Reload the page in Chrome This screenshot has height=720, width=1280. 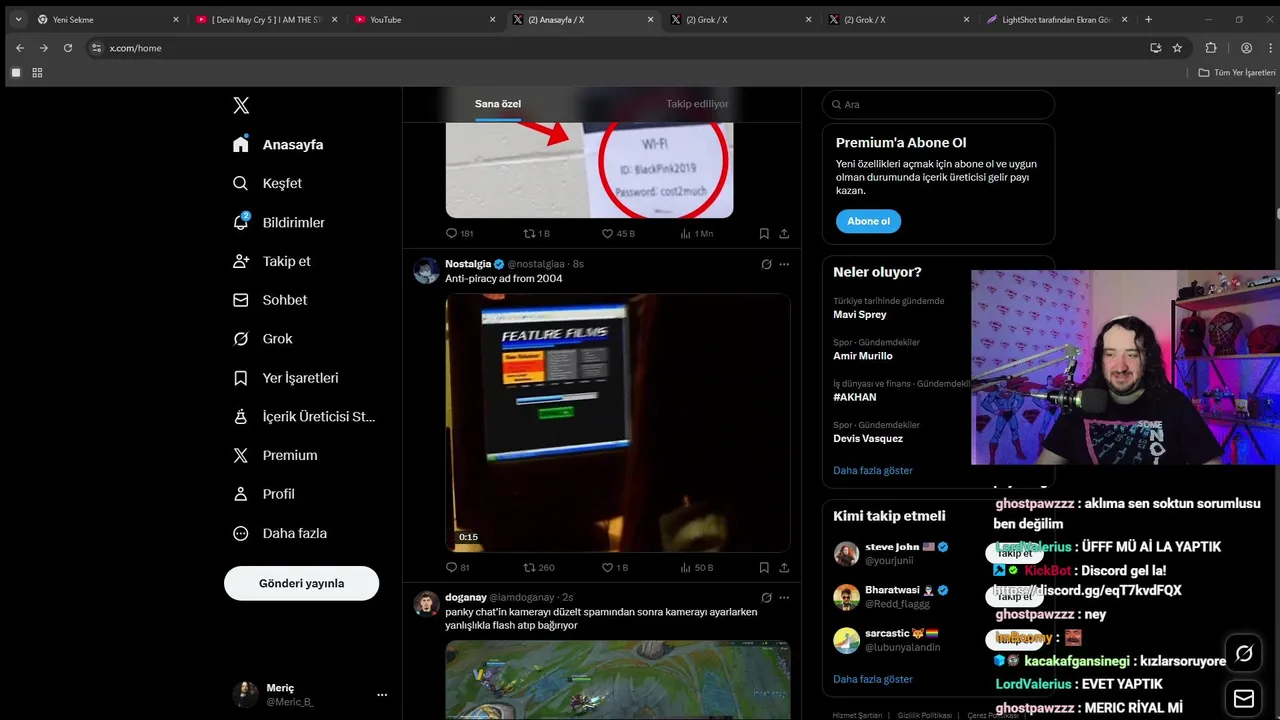pyautogui.click(x=68, y=48)
